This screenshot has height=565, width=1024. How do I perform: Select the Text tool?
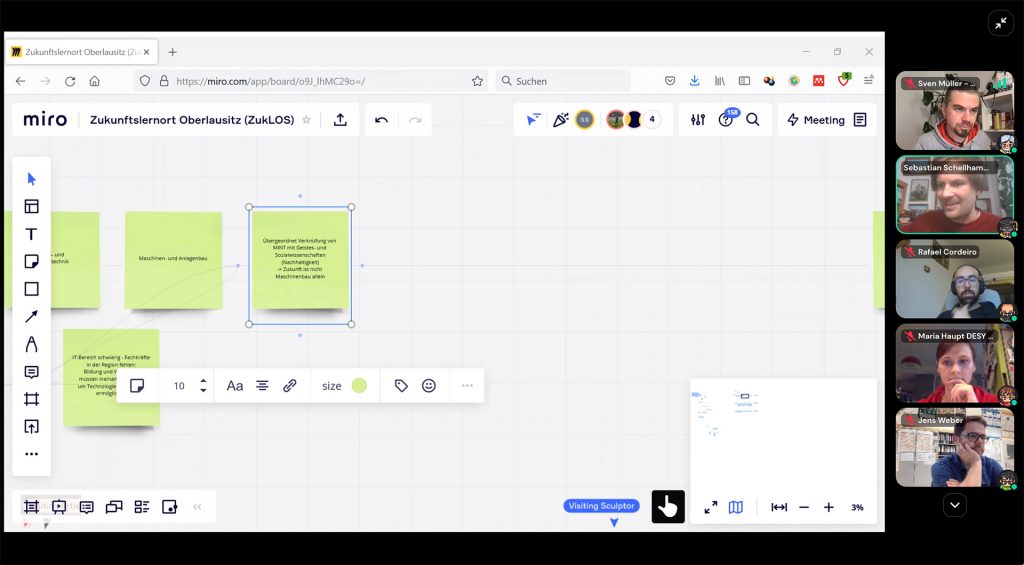(x=31, y=234)
